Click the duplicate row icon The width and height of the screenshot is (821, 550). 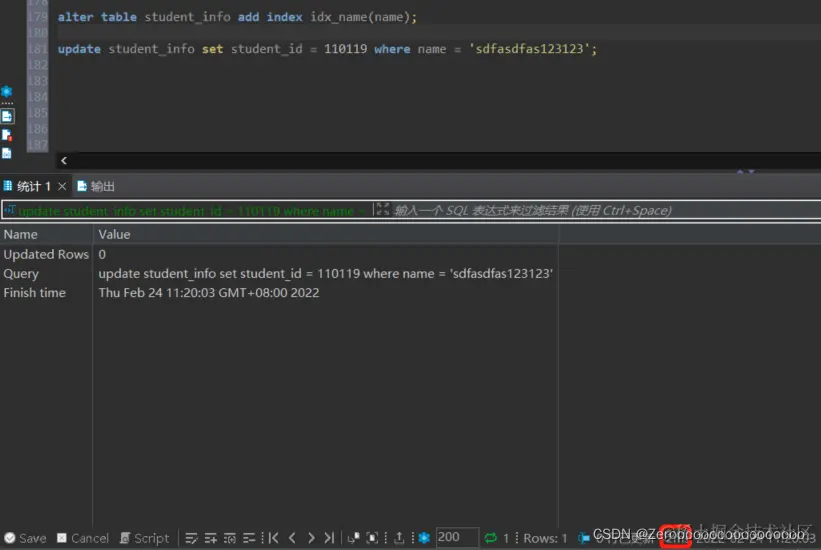(x=230, y=538)
